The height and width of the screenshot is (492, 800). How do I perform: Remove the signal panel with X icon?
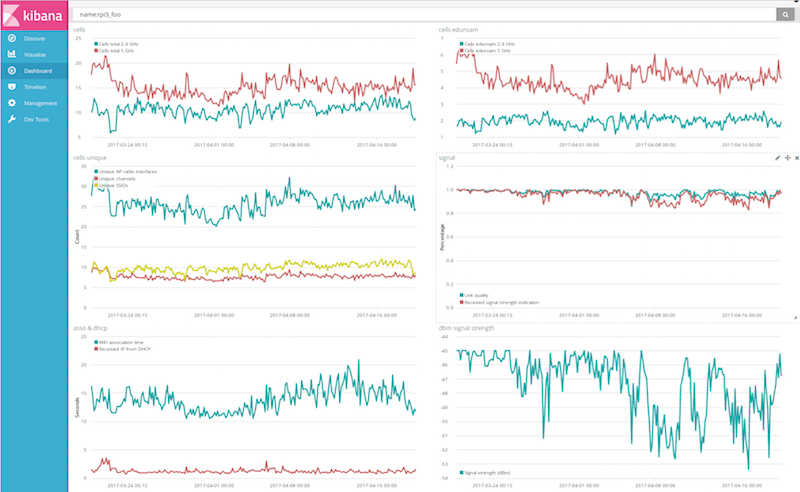796,158
